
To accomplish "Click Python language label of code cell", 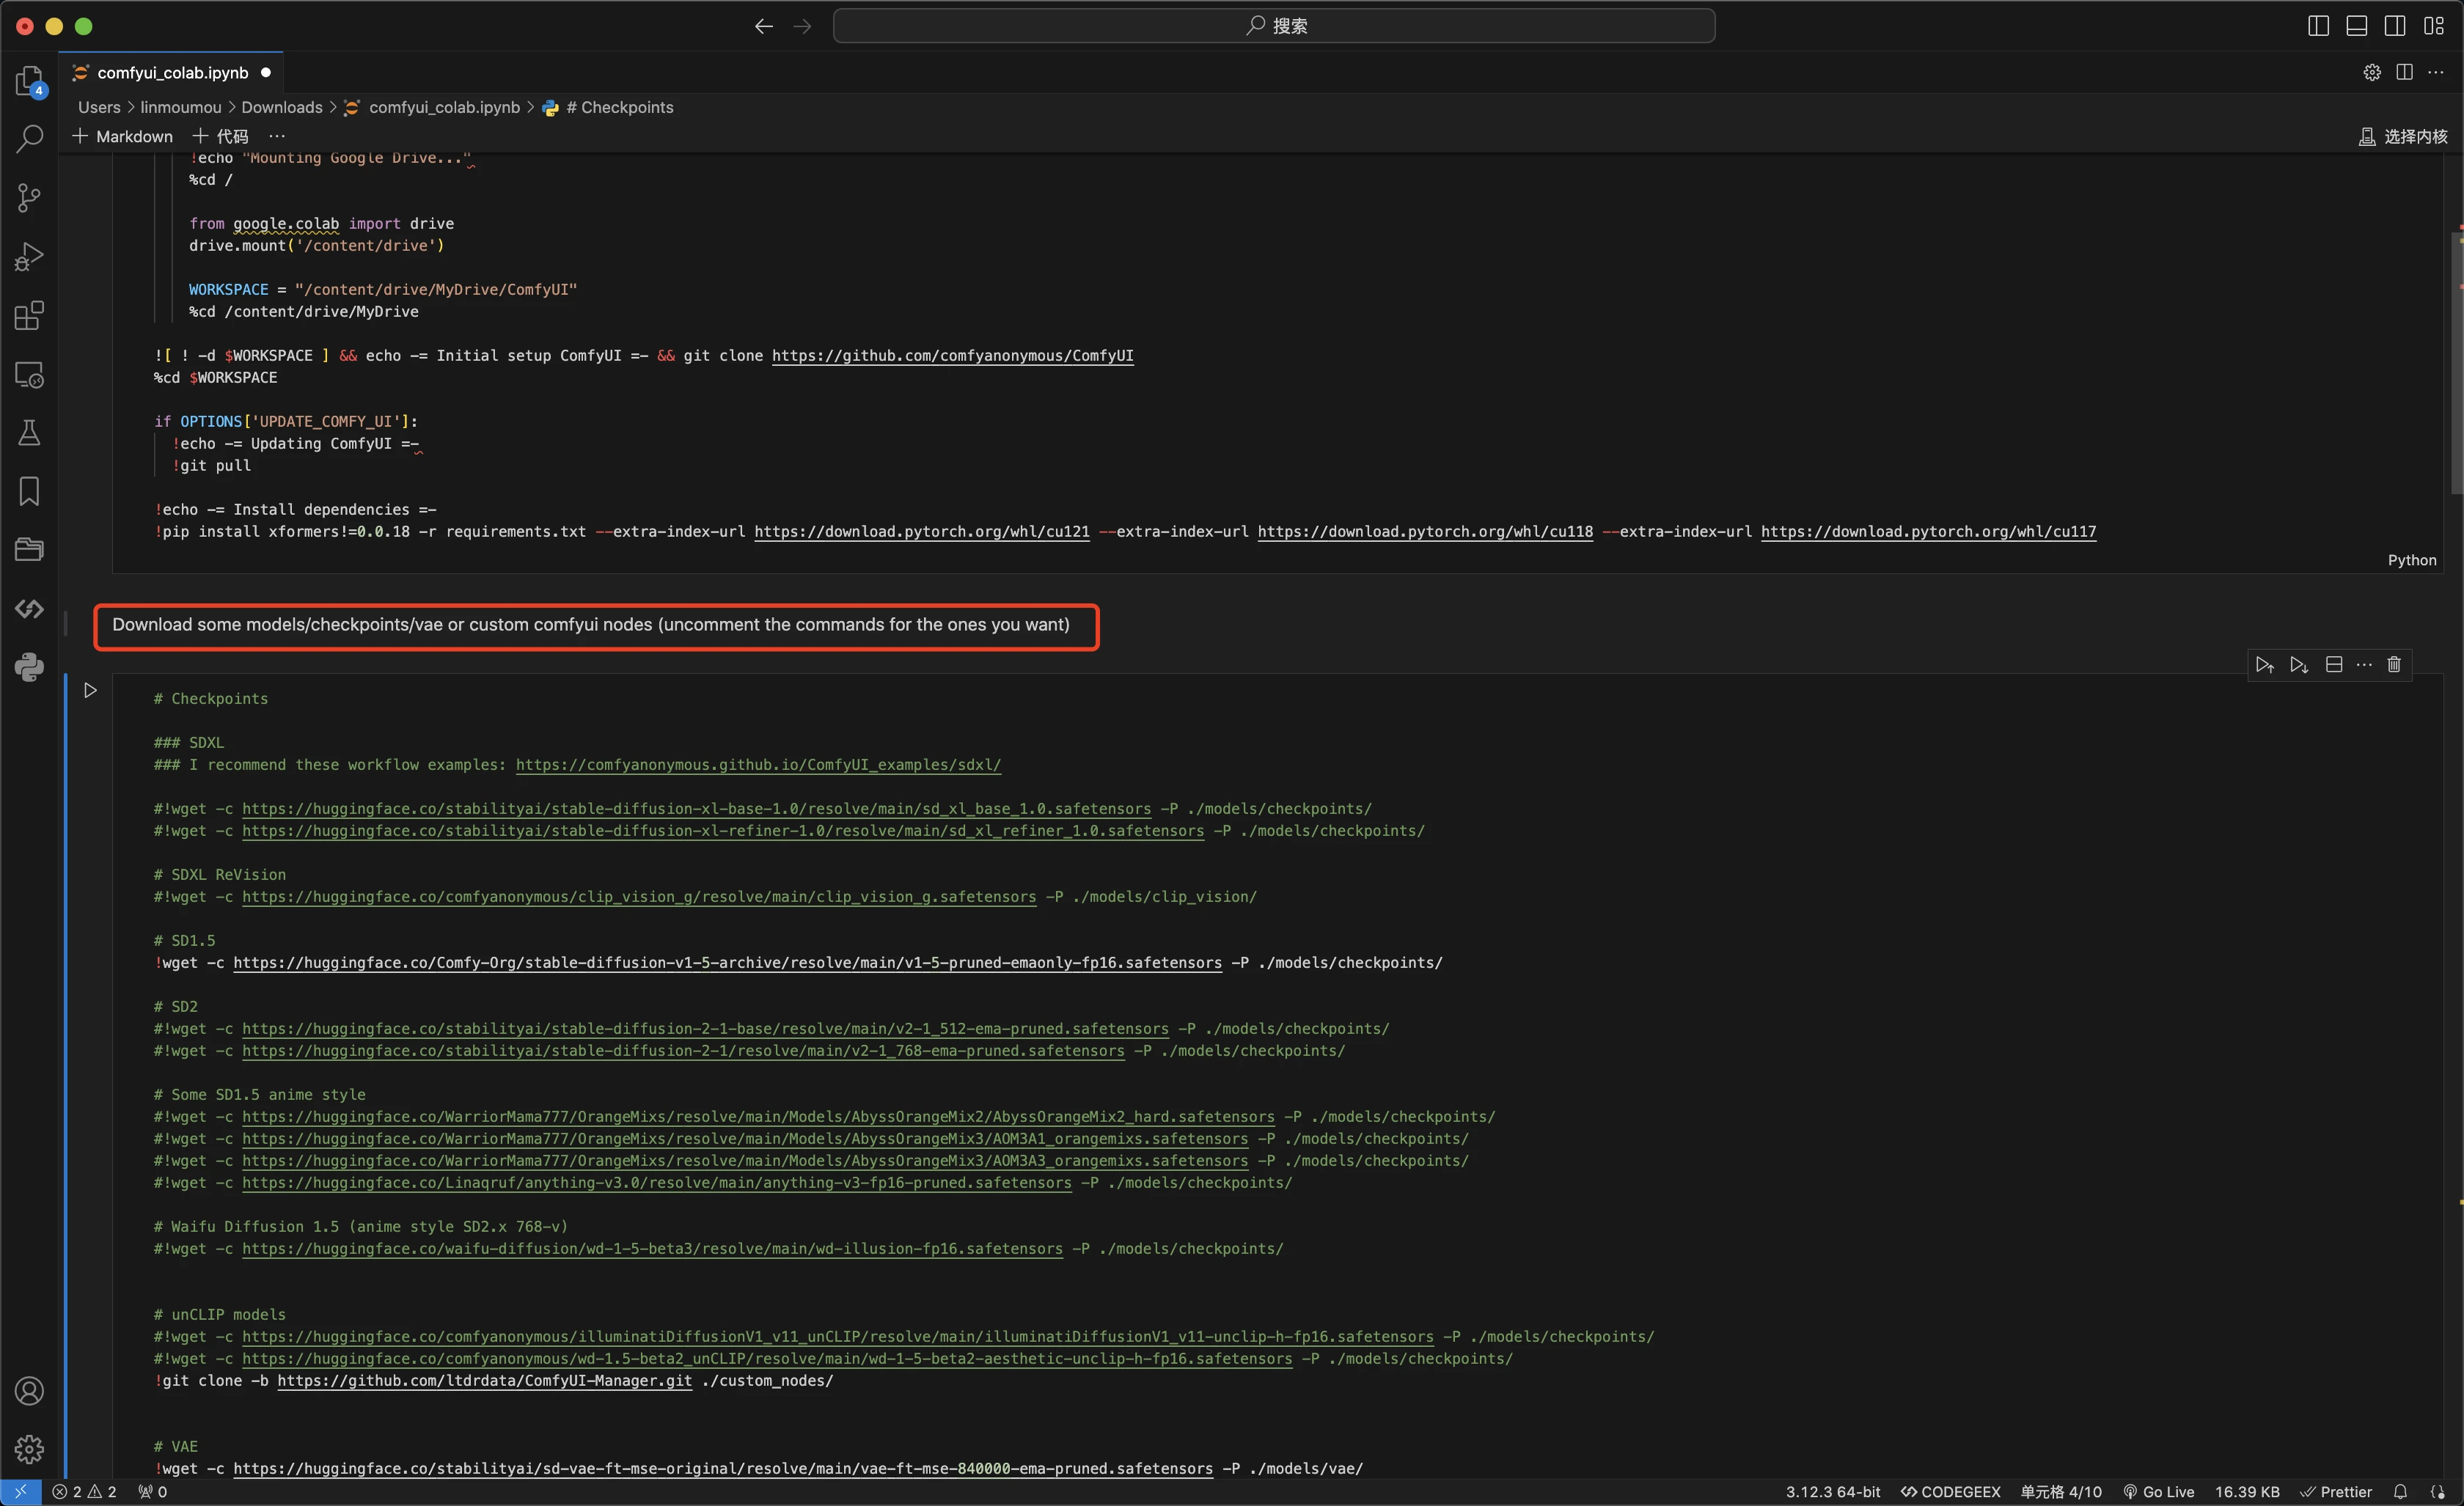I will click(2412, 560).
